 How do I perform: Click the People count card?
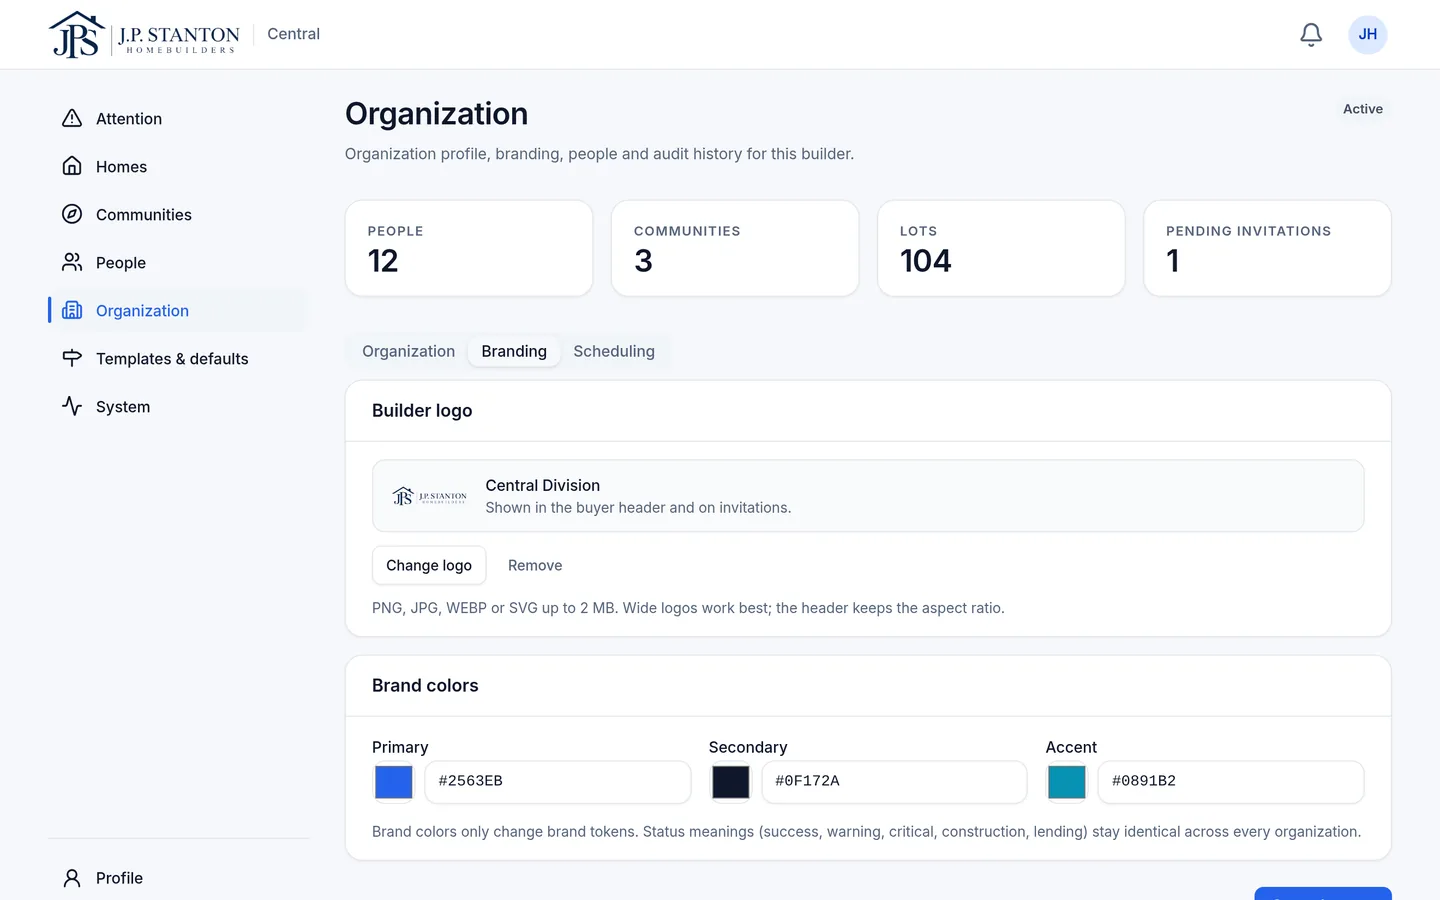469,248
